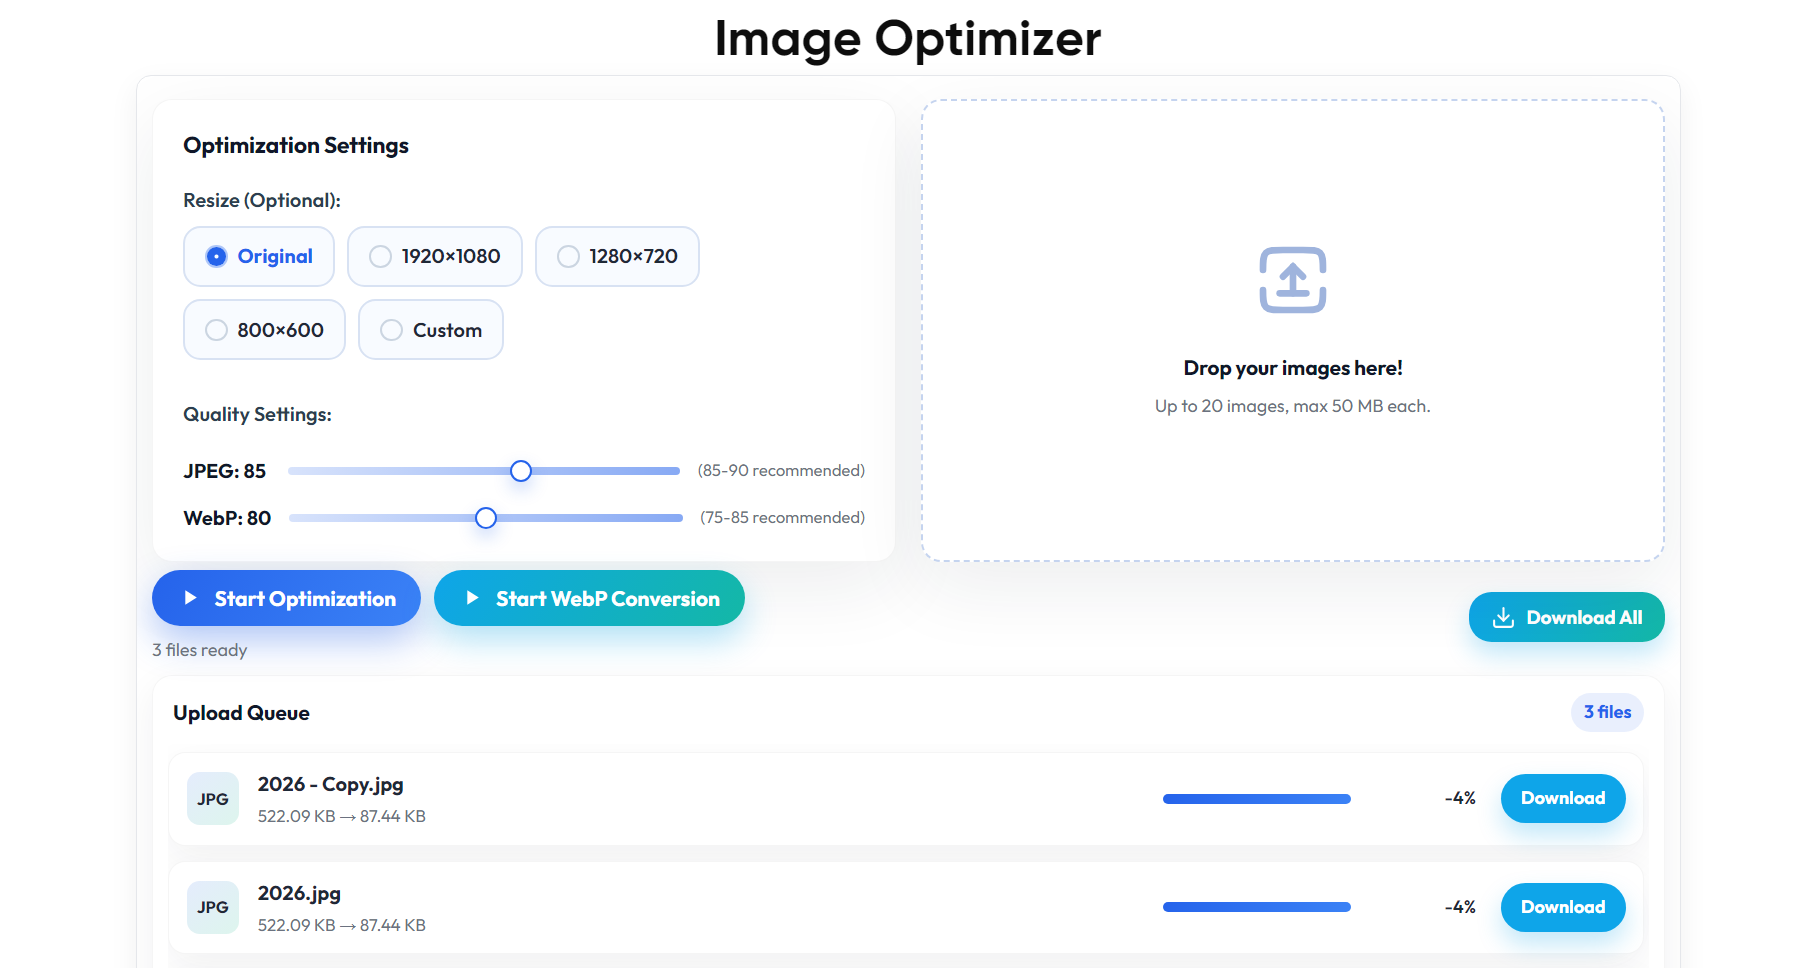Download the optimized 2026.jpg file

pos(1562,907)
